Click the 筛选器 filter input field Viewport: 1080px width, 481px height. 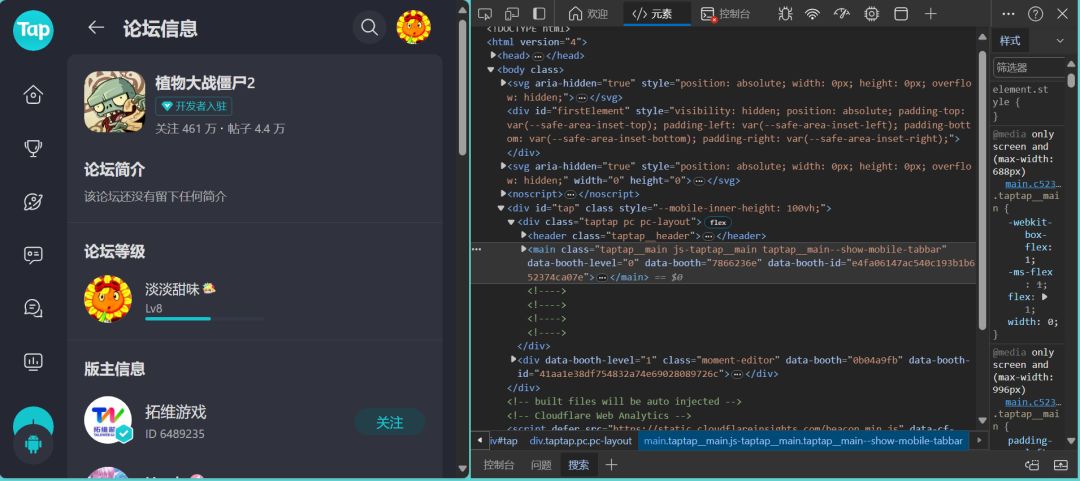(x=1029, y=68)
